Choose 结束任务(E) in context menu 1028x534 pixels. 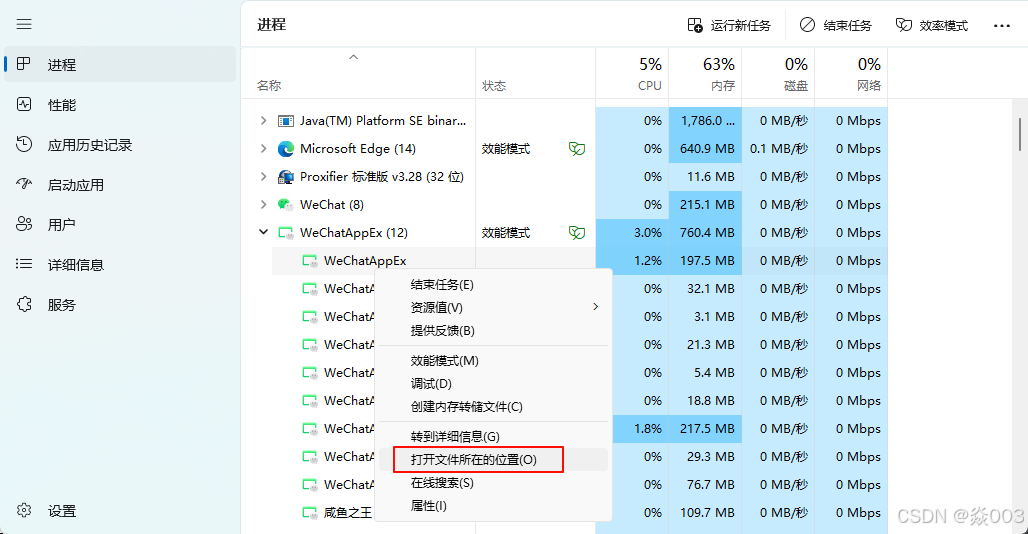click(493, 285)
